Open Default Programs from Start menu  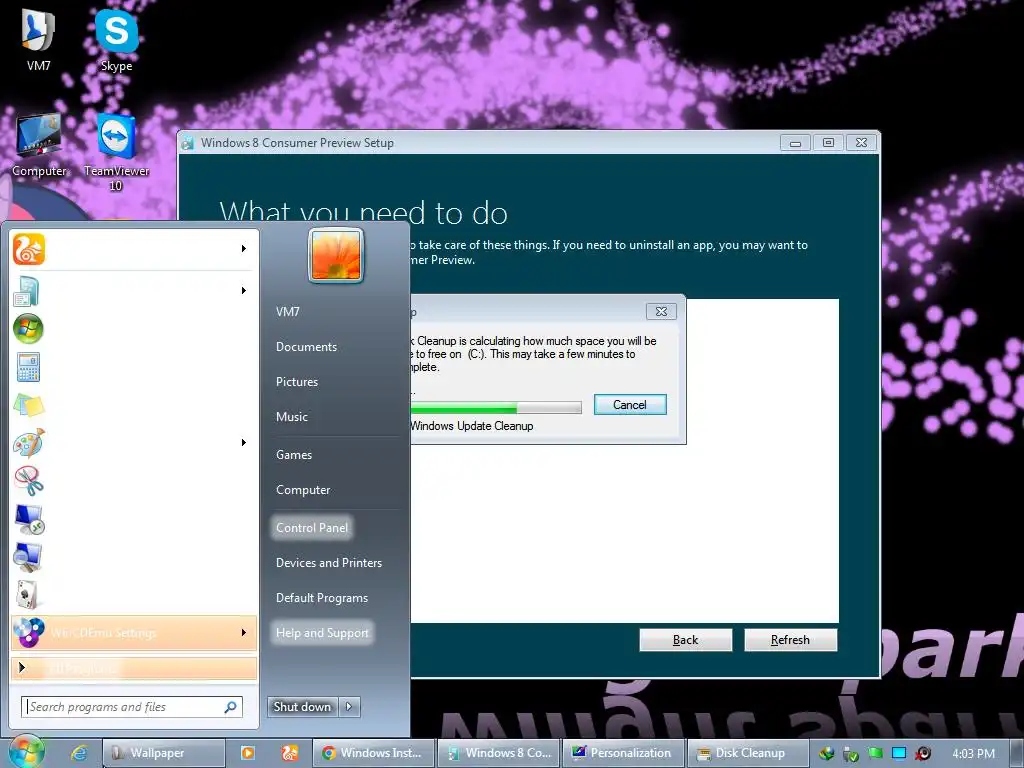321,598
